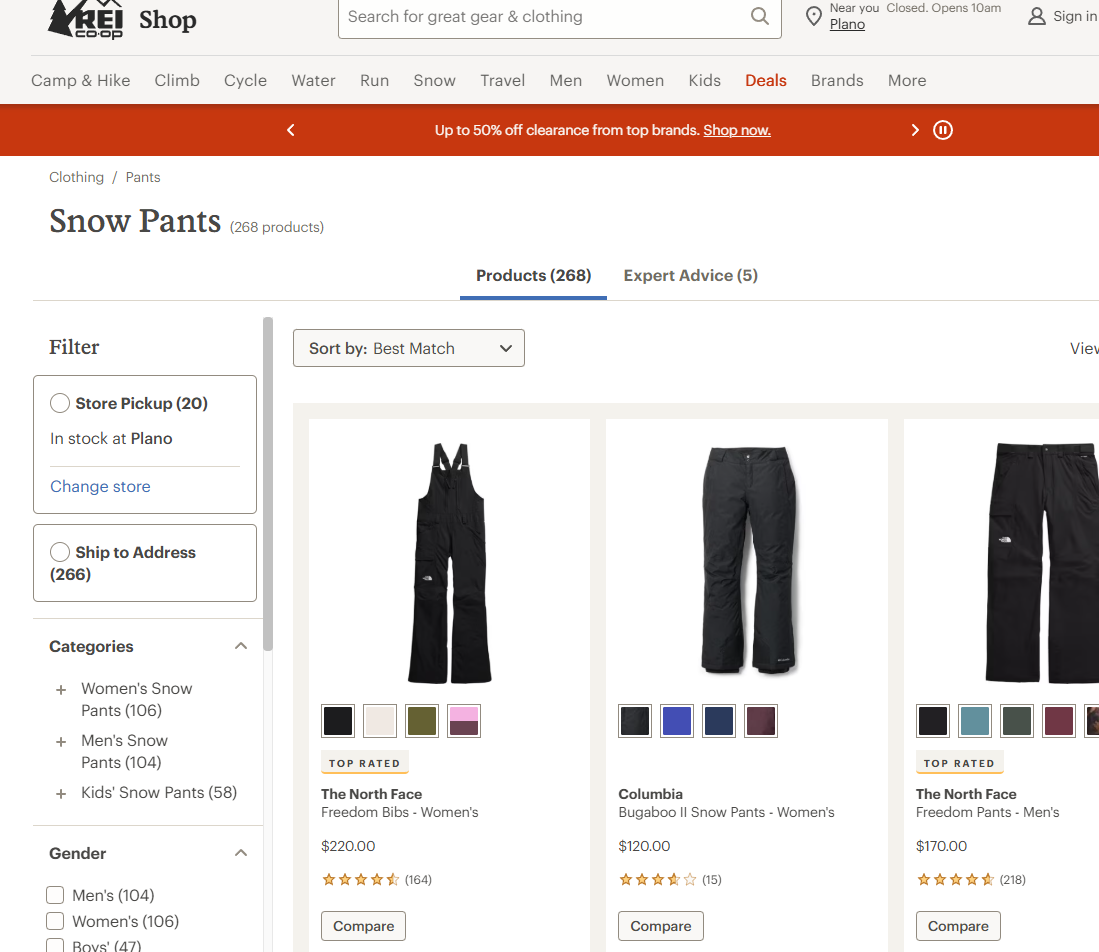Image resolution: width=1099 pixels, height=952 pixels.
Task: Open the More menu
Action: pyautogui.click(x=907, y=81)
